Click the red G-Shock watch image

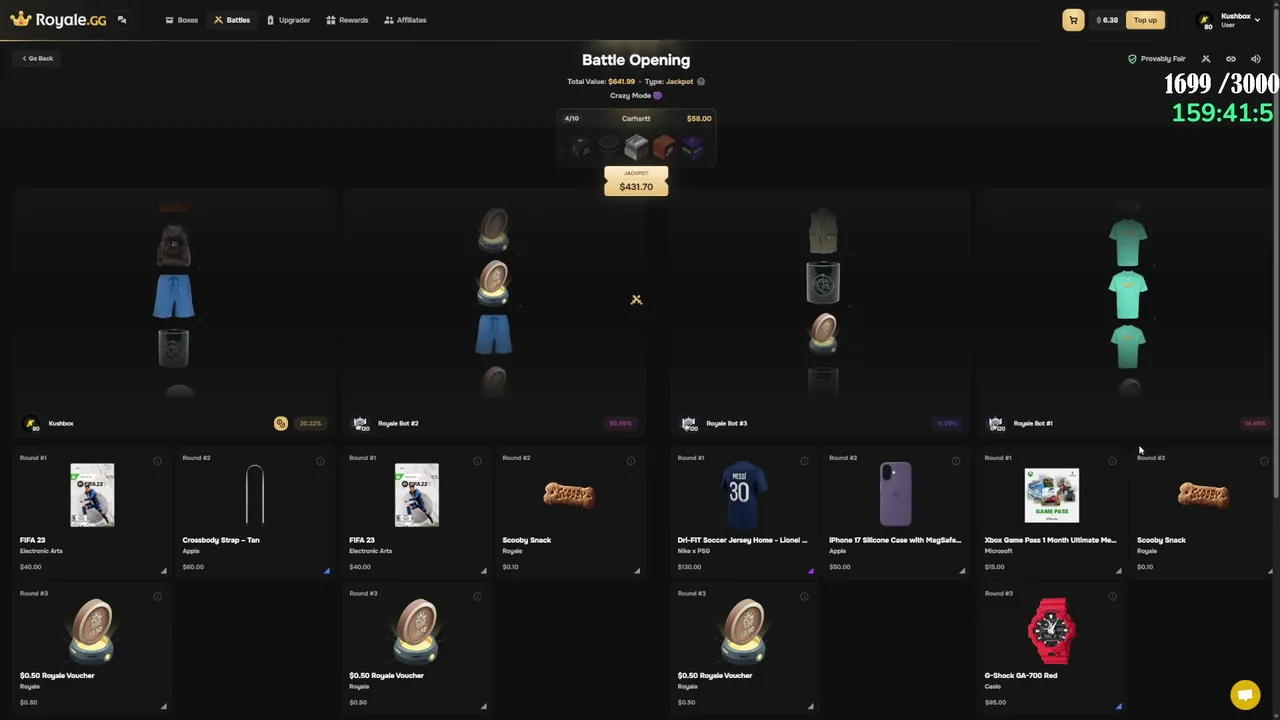tap(1052, 631)
